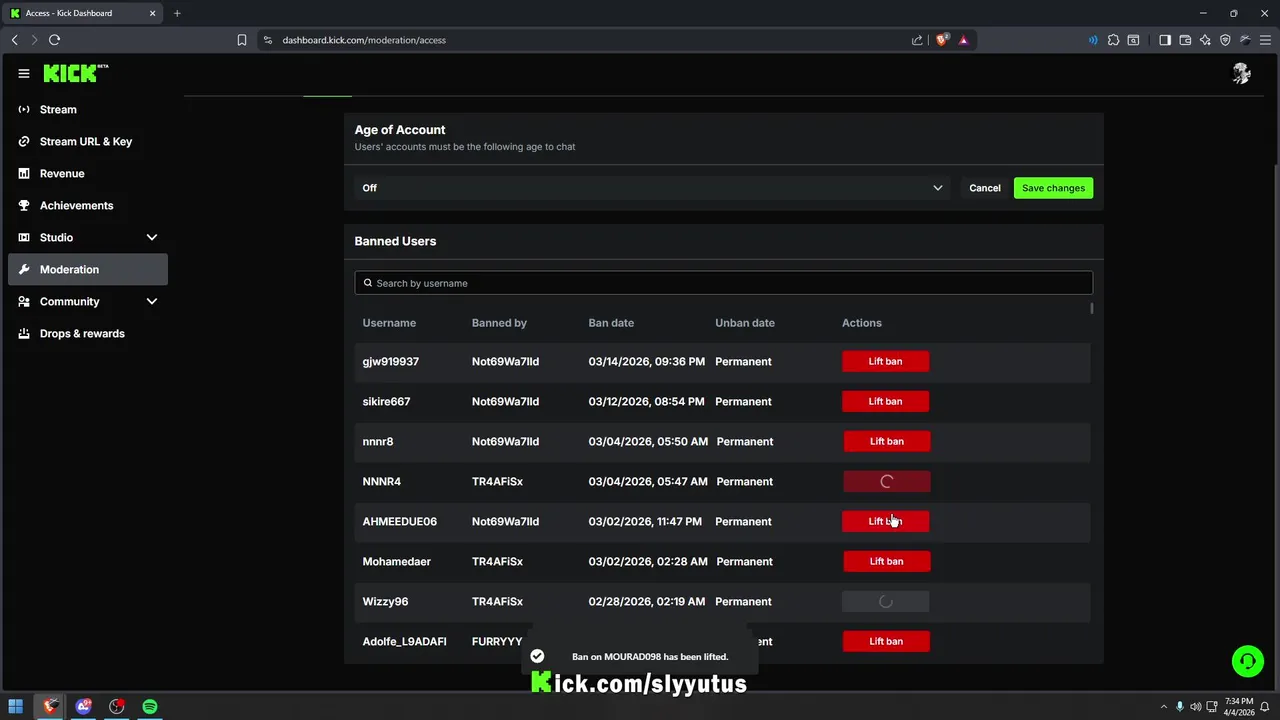The height and width of the screenshot is (720, 1280).
Task: Open Brave Wallet icon
Action: pos(1185,40)
